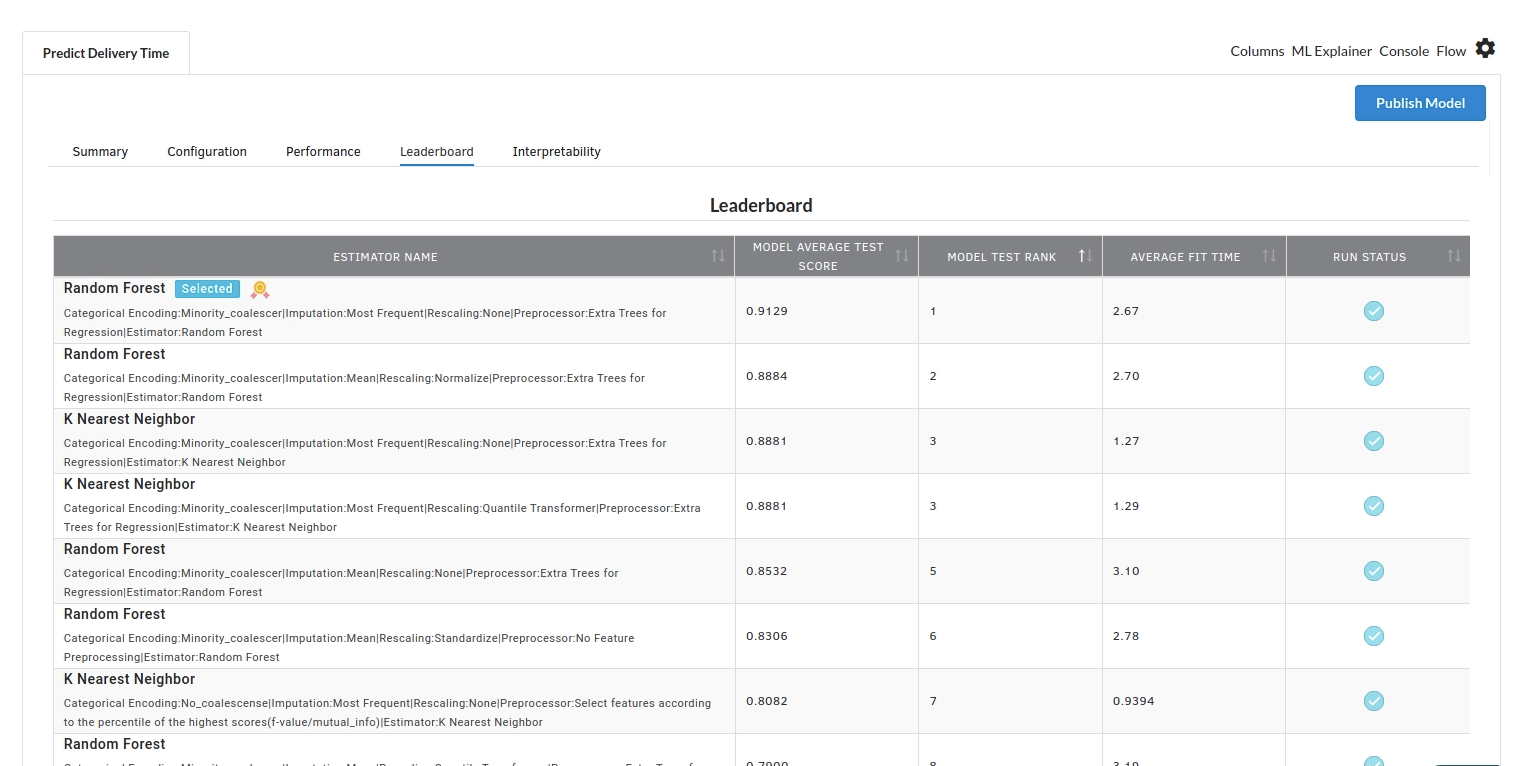Viewport: 1528px width, 766px height.
Task: Click the fit time value 2.78
Action: click(x=1126, y=636)
